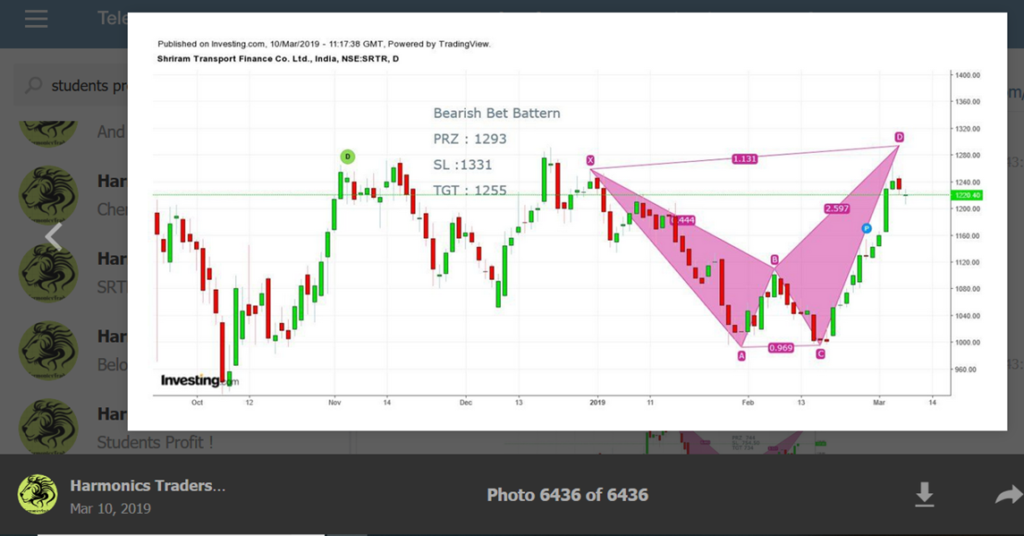Click the lion avatar beside 'Students Profit !'
1024x536 pixels.
[48, 426]
